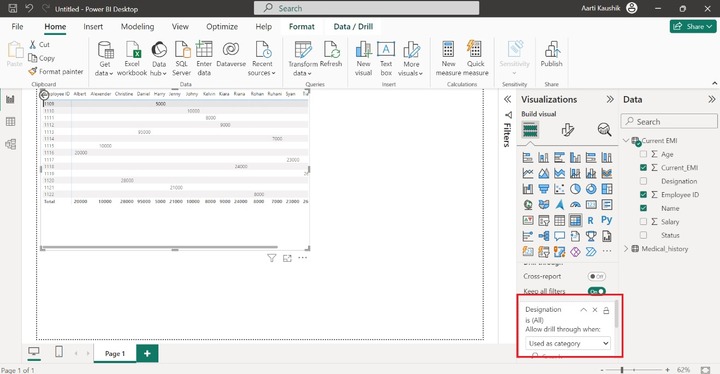Image resolution: width=720 pixels, height=374 pixels.
Task: Expand the Medical_history table
Action: [626, 249]
